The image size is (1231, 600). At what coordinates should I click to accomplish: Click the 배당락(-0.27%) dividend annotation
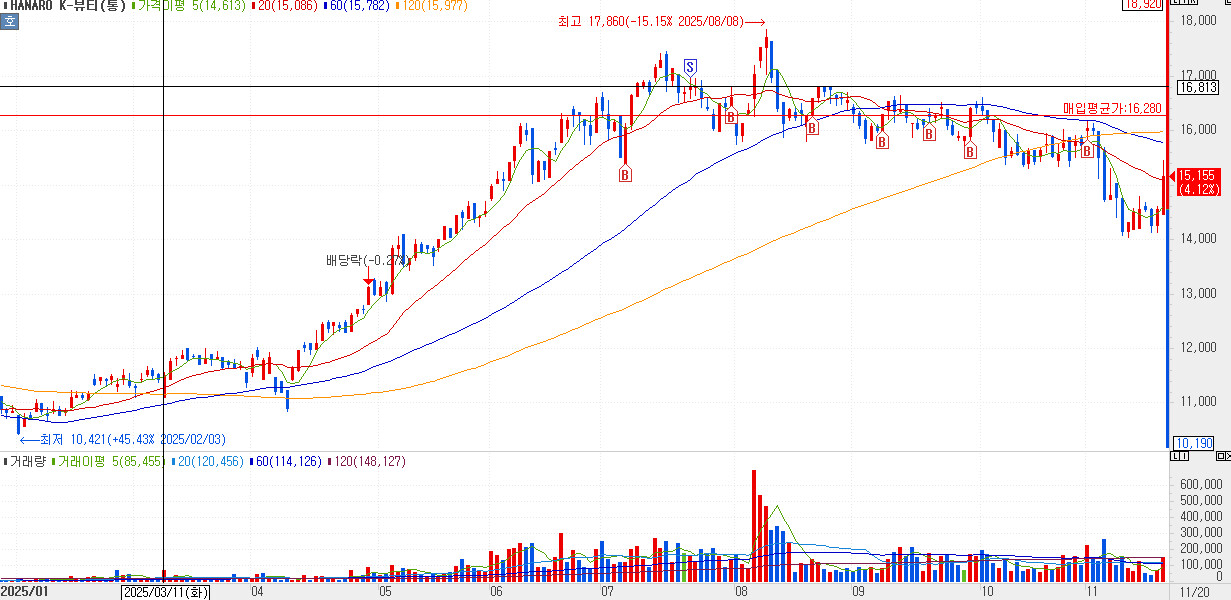(x=367, y=260)
